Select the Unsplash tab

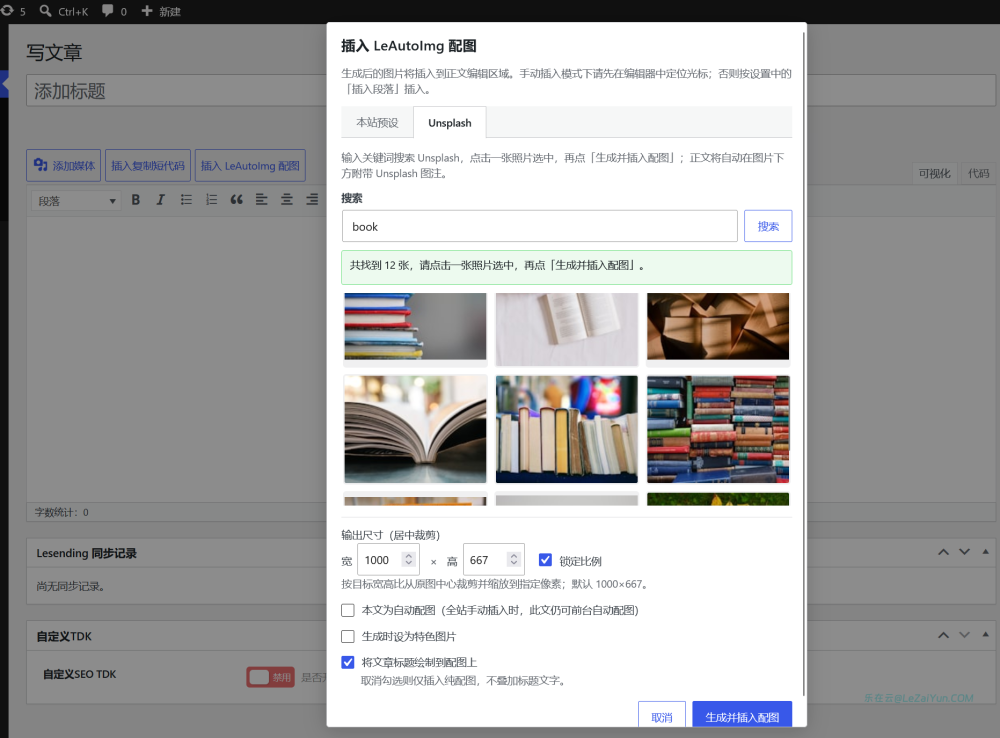(x=450, y=122)
